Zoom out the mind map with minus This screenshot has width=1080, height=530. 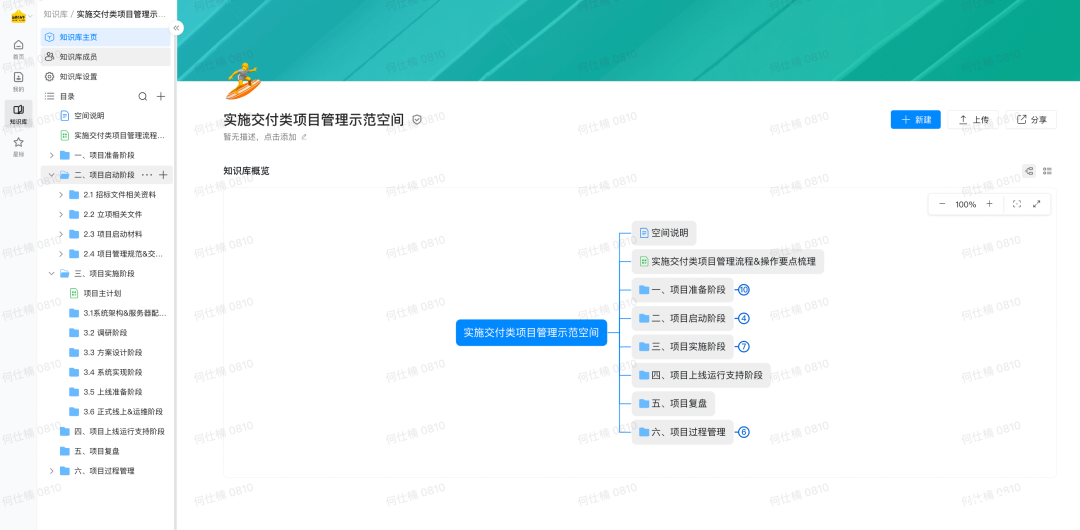pyautogui.click(x=942, y=204)
